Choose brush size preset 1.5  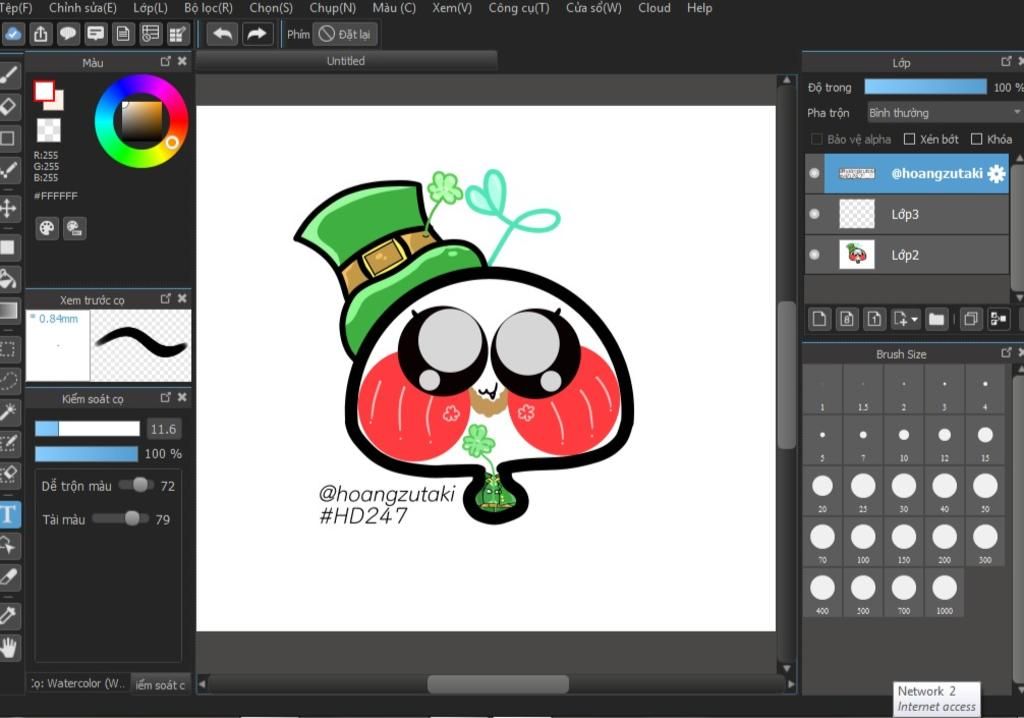coord(863,389)
